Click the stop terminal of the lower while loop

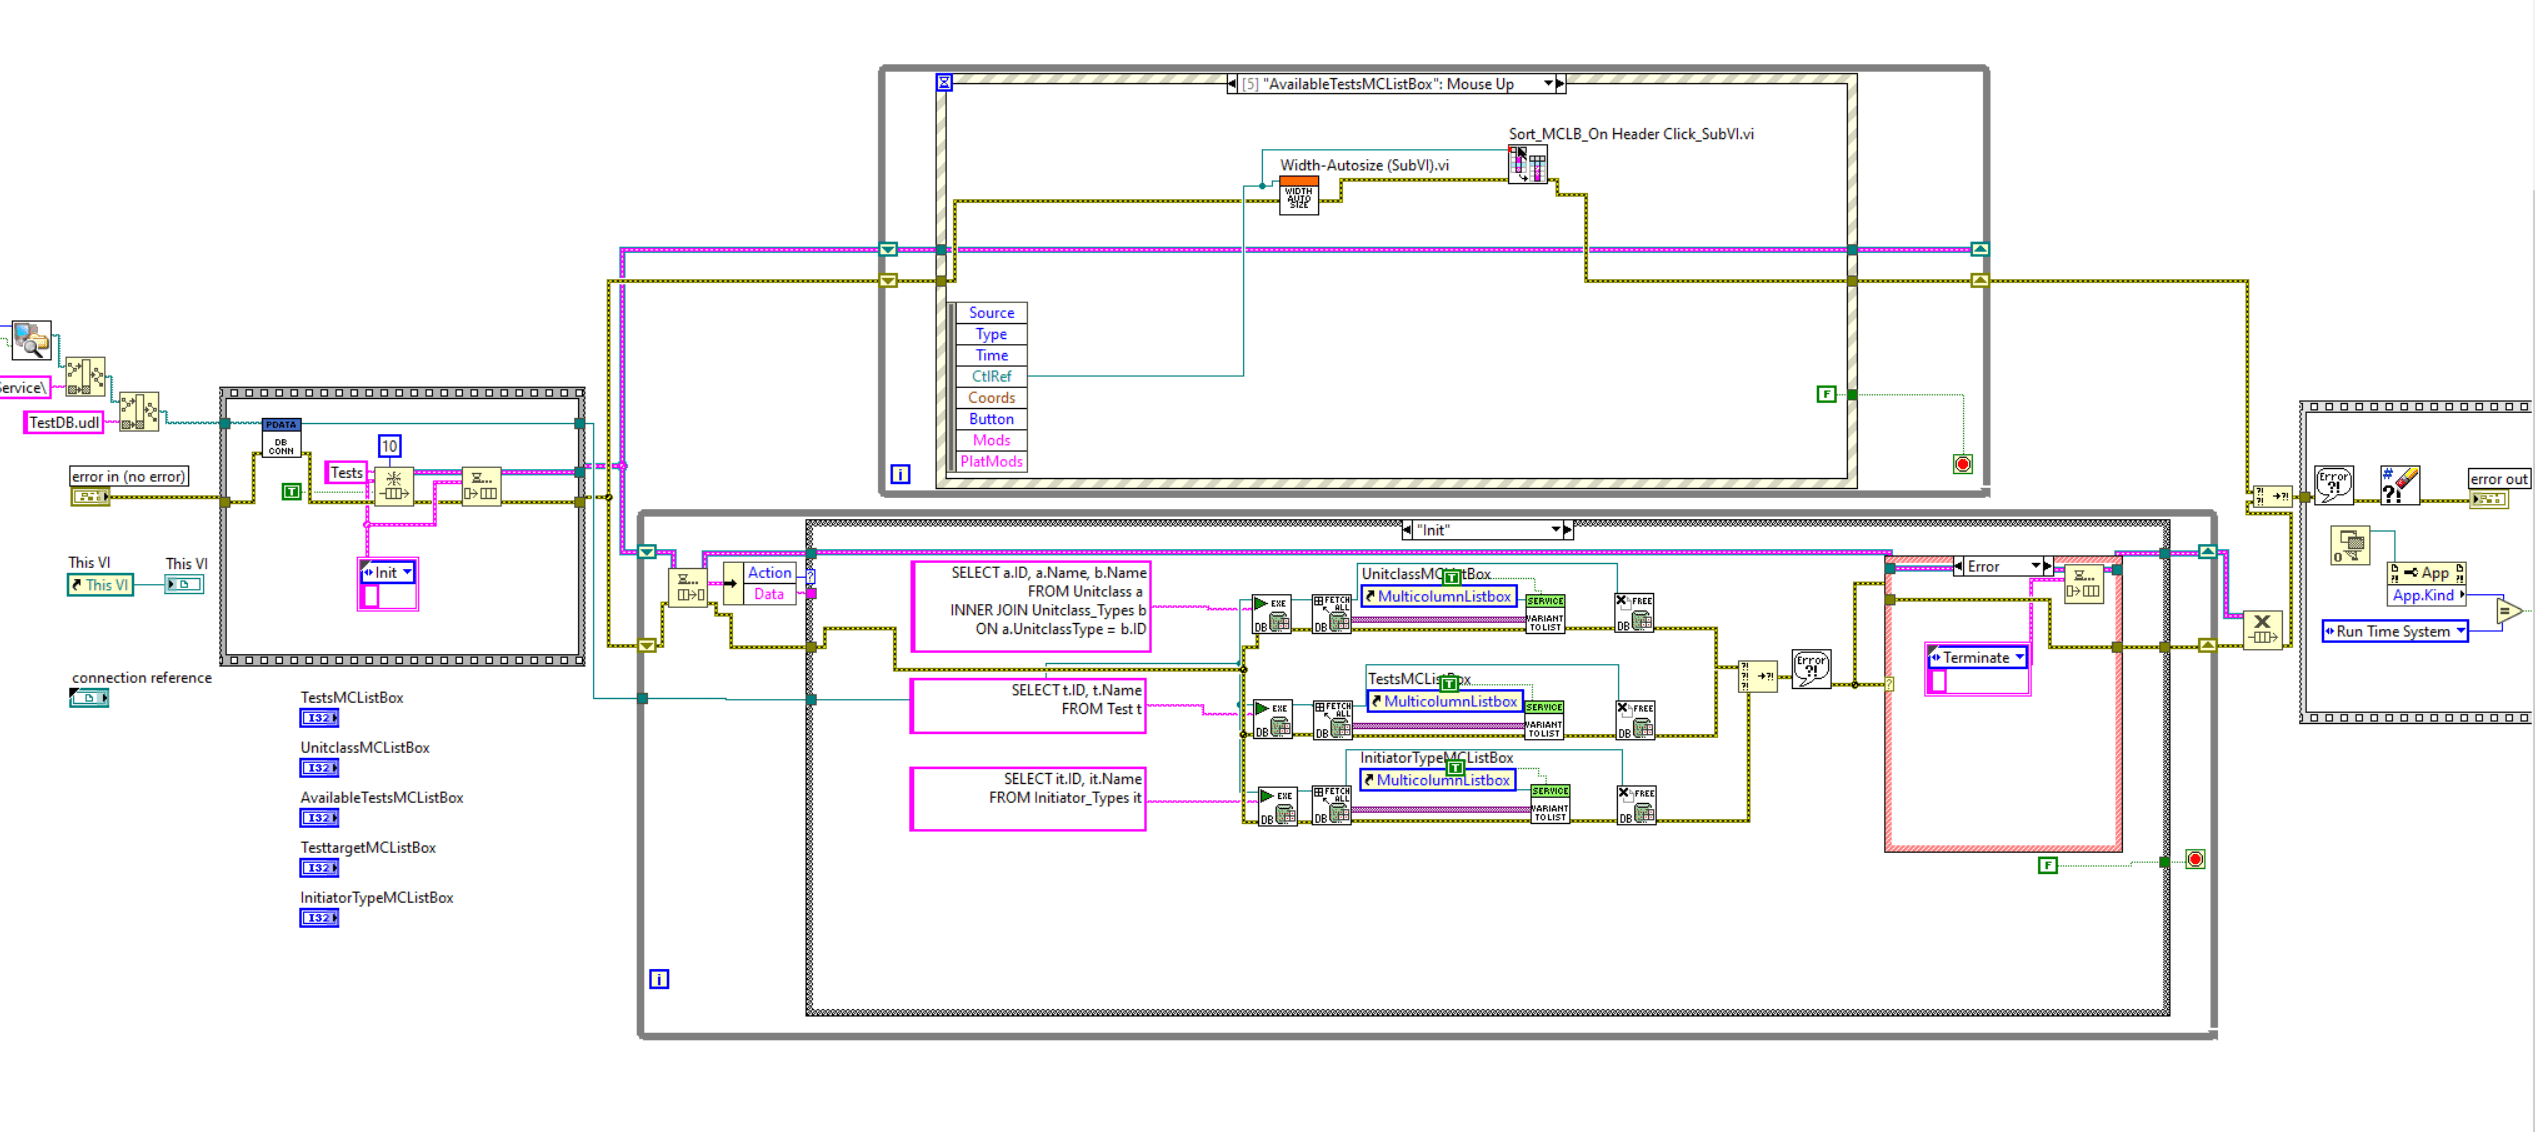pyautogui.click(x=2195, y=859)
